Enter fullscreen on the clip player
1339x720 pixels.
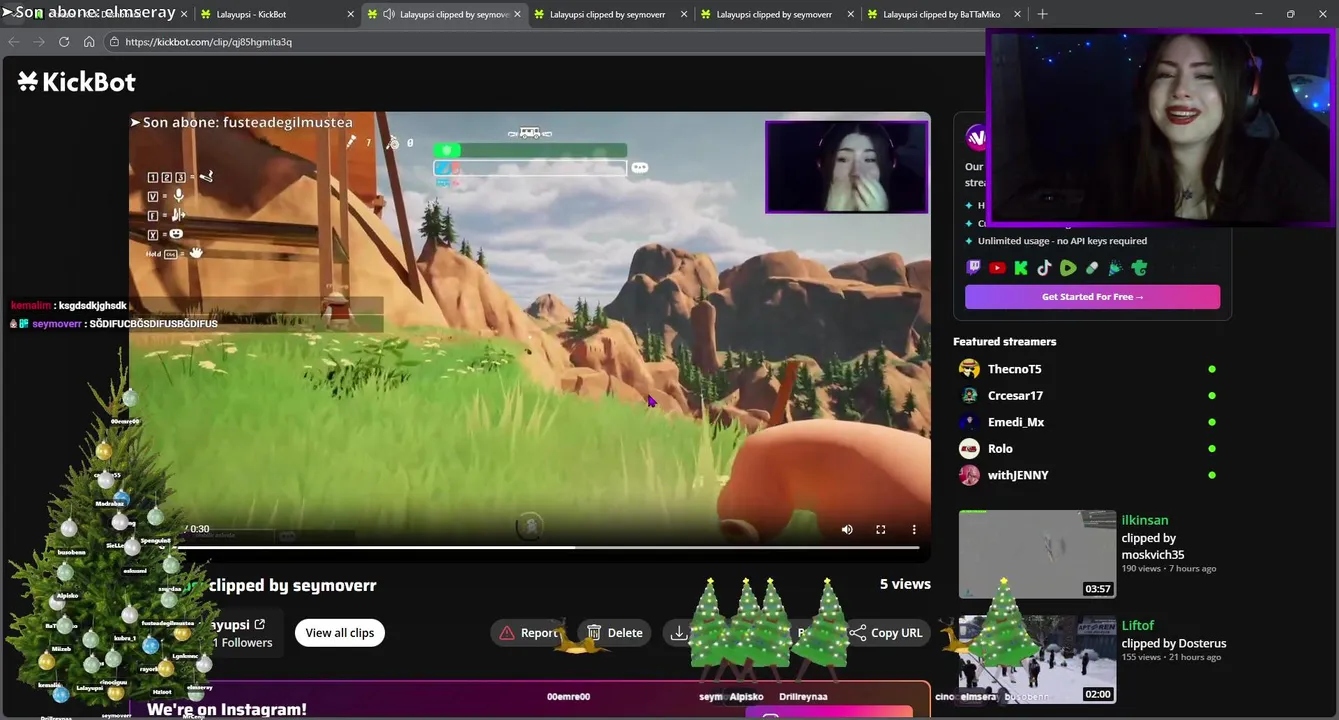[881, 529]
